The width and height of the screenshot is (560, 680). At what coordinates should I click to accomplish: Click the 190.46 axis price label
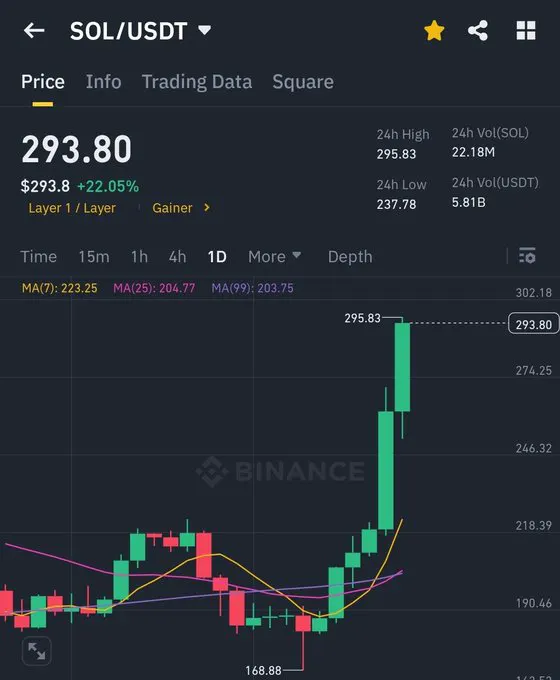point(534,603)
